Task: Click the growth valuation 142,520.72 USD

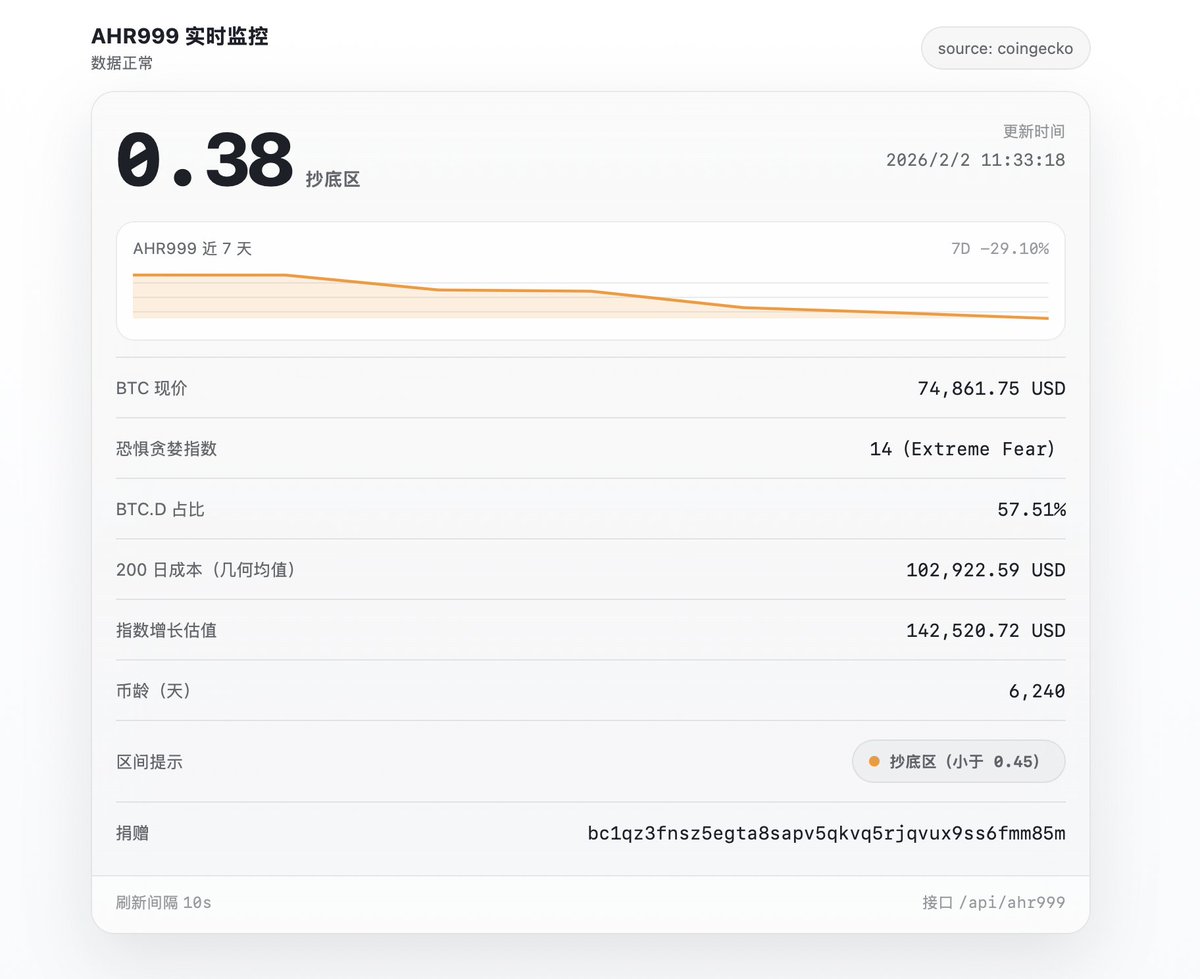Action: click(x=985, y=631)
